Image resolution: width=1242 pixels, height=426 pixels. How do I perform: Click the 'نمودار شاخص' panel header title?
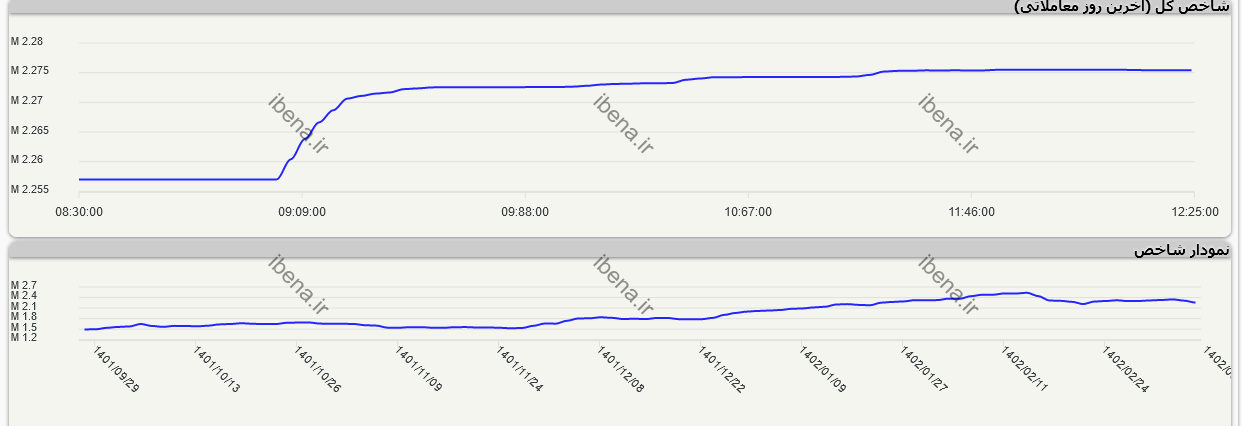tap(1181, 250)
